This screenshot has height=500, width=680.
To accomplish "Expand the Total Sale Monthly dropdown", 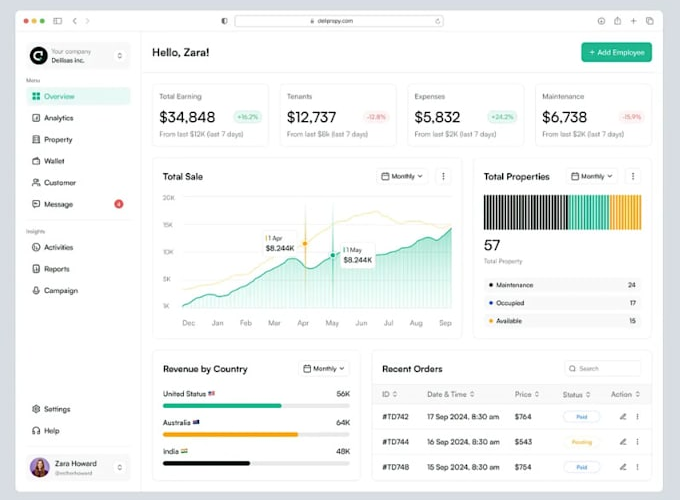I will 401,176.
